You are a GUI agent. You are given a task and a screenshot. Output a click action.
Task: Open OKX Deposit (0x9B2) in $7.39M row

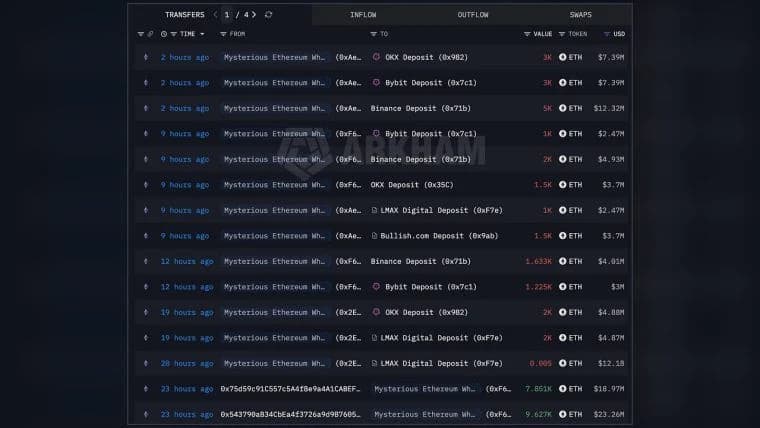[x=427, y=57]
